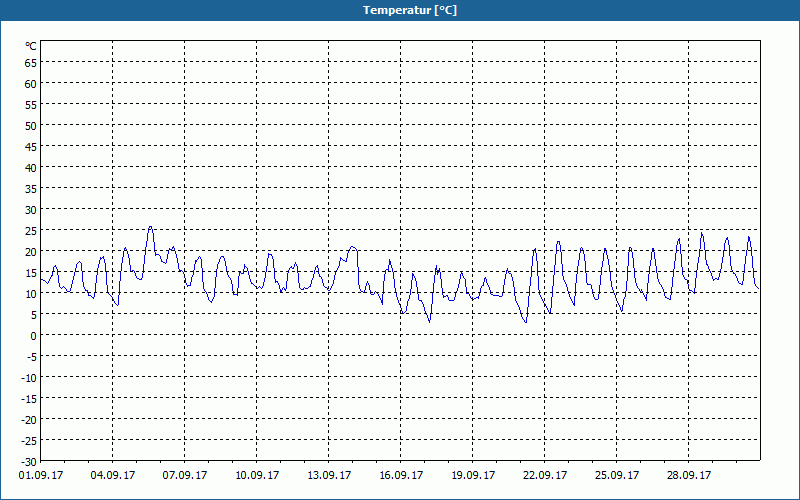Screen dimensions: 800x500
Task: Click the -15 y-axis label
Action: coord(29,398)
